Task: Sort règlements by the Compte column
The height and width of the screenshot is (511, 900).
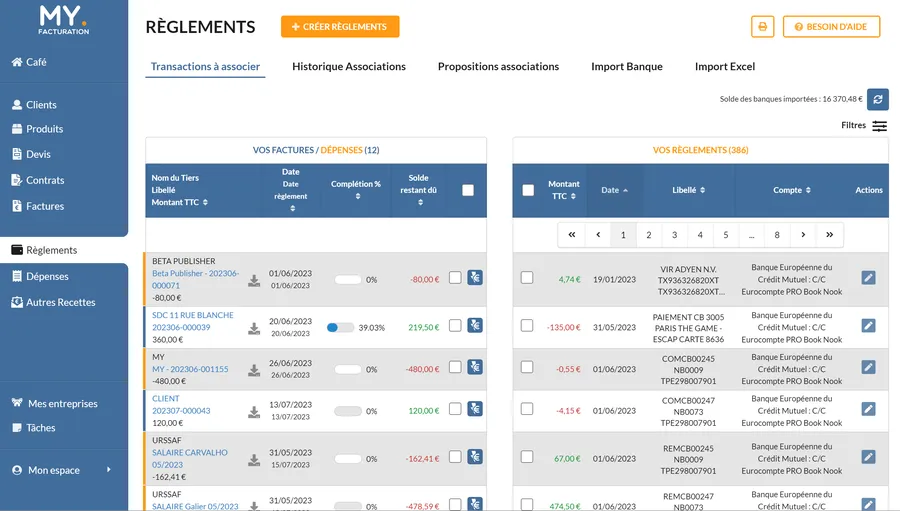Action: click(x=792, y=190)
